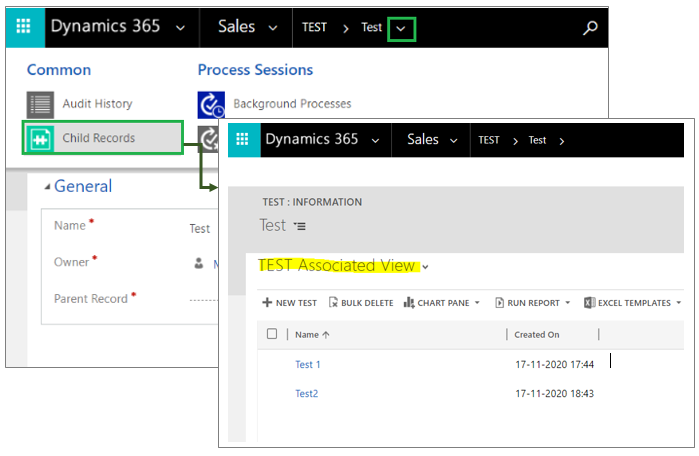Open app launcher waffle in front window
The image size is (699, 456).
[x=243, y=140]
